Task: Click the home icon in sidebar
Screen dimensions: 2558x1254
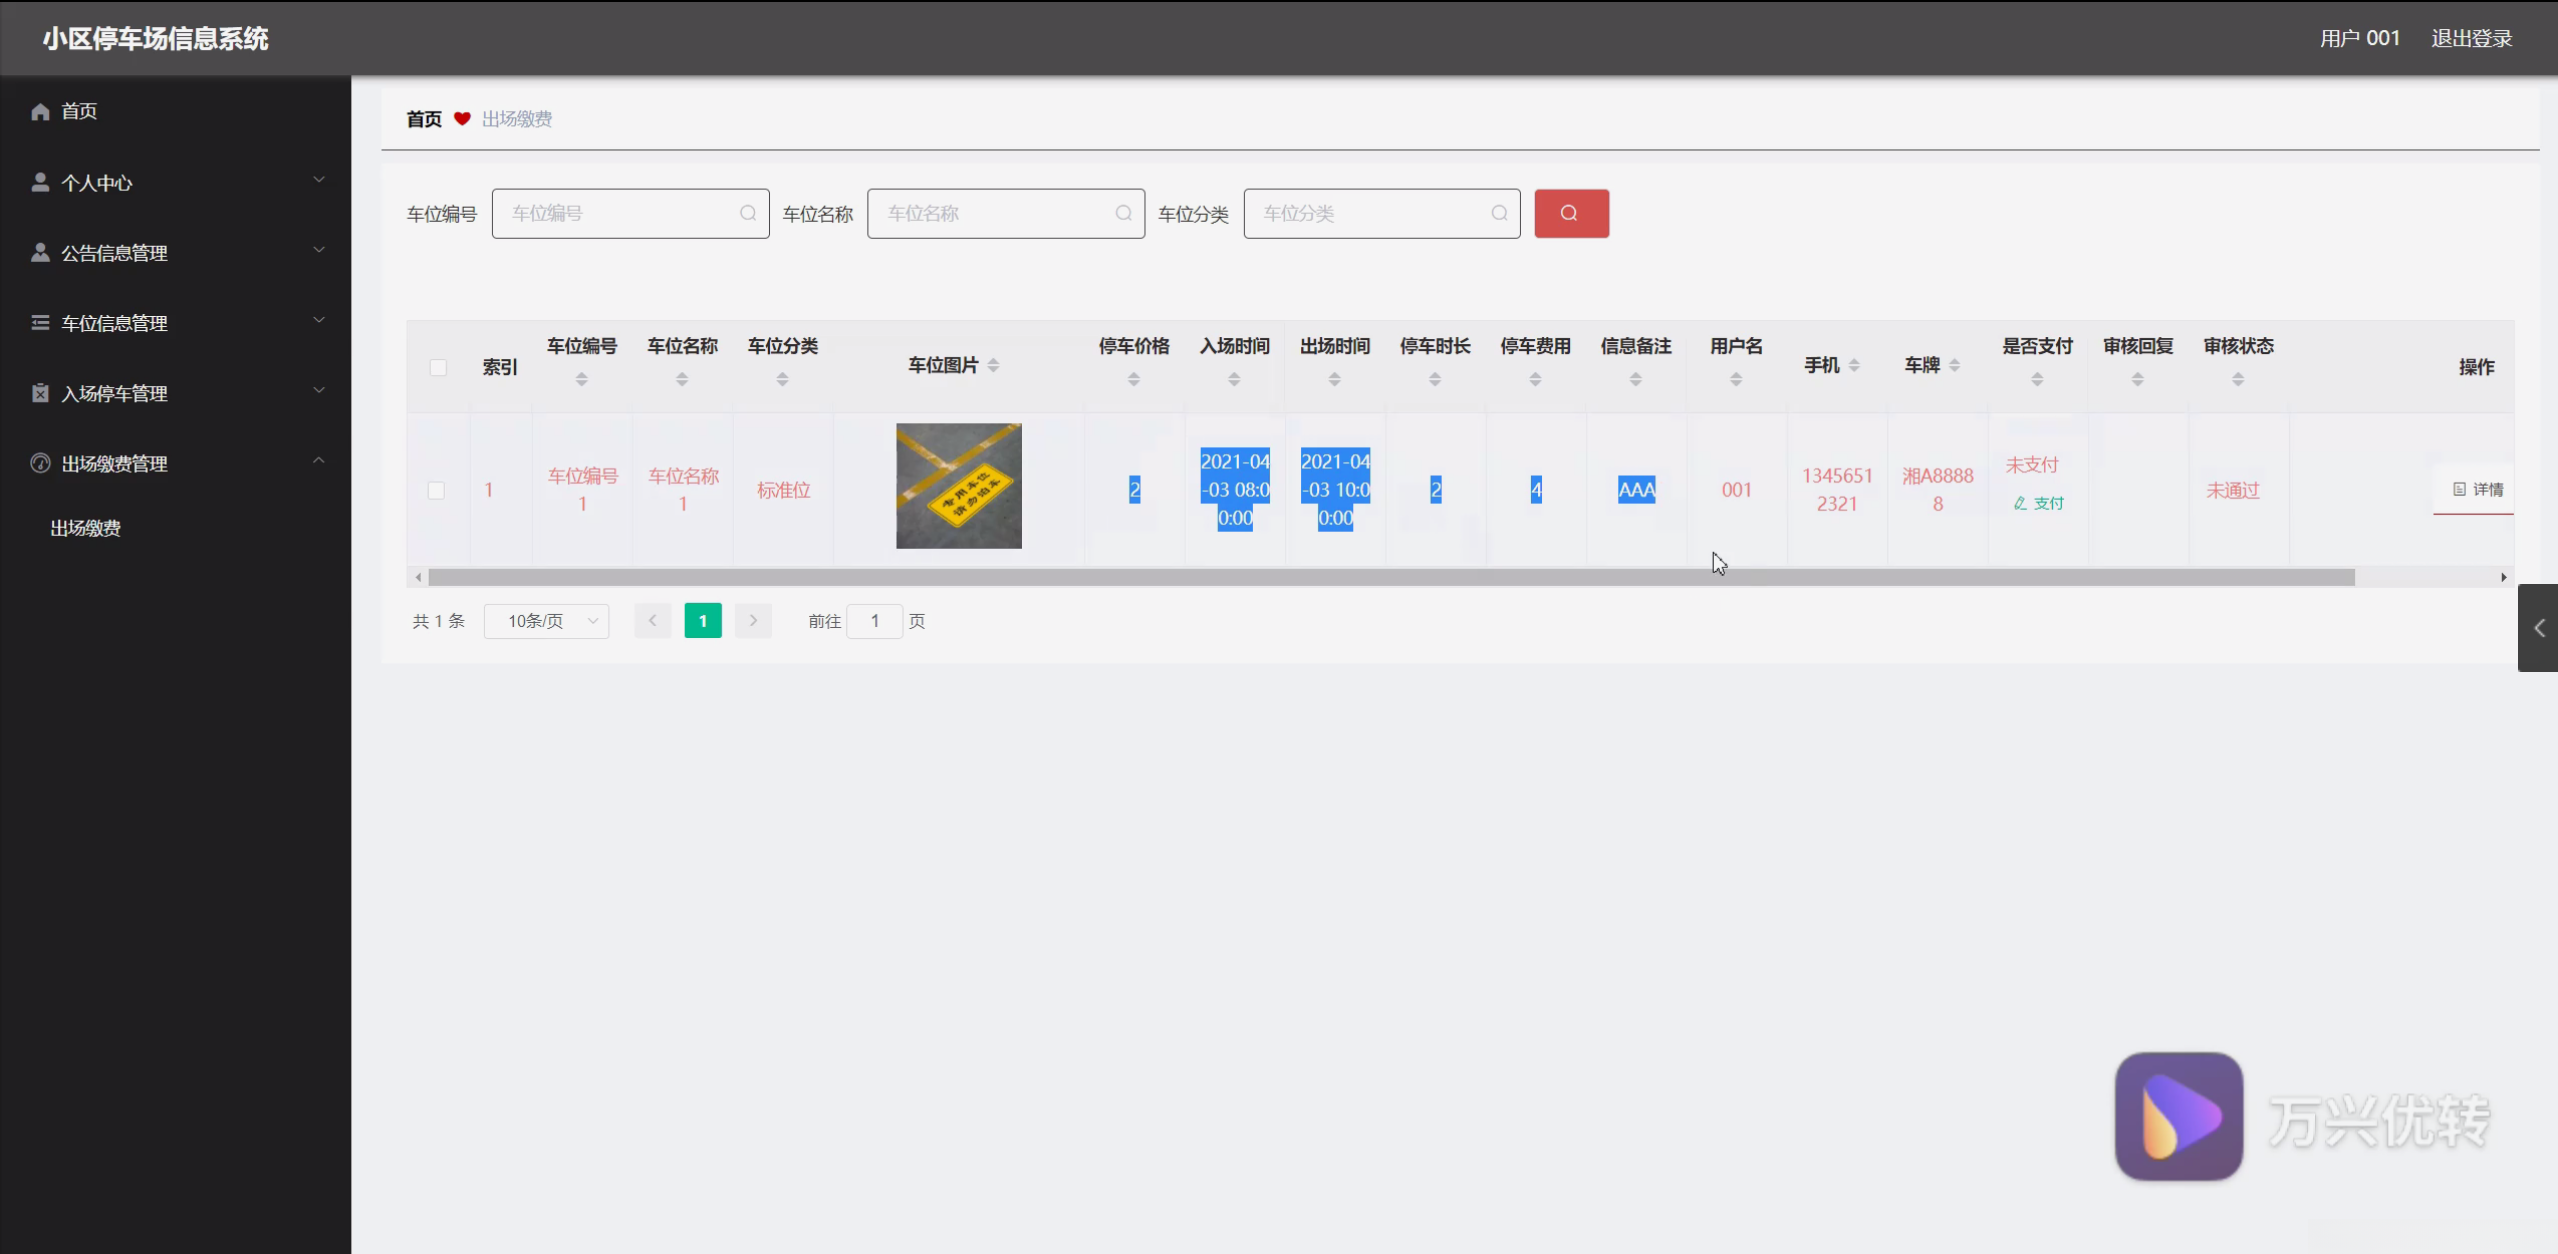Action: coord(40,112)
